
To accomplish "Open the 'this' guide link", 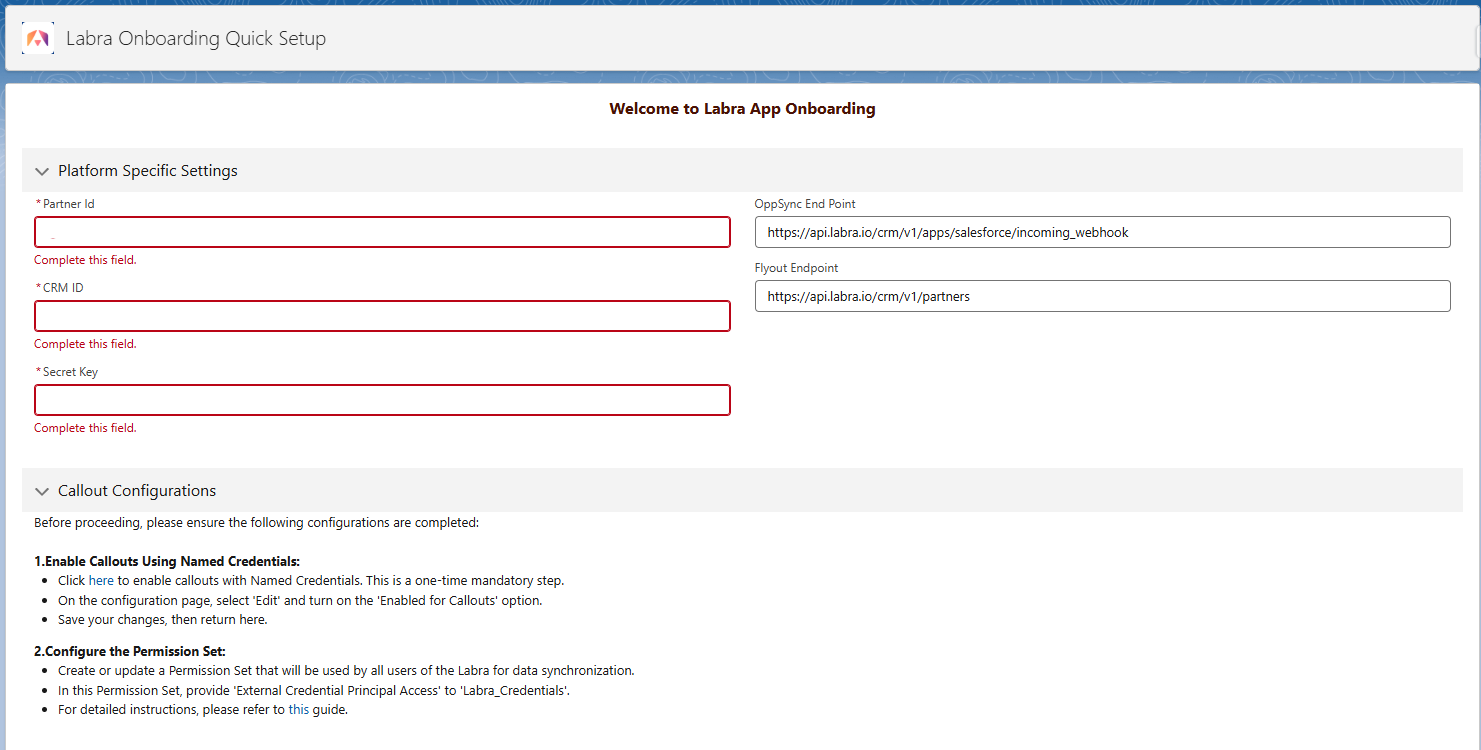I will 299,710.
